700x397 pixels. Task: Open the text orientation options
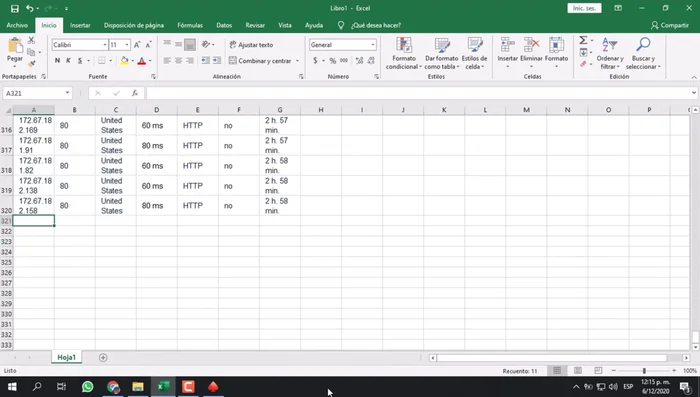pyautogui.click(x=207, y=44)
